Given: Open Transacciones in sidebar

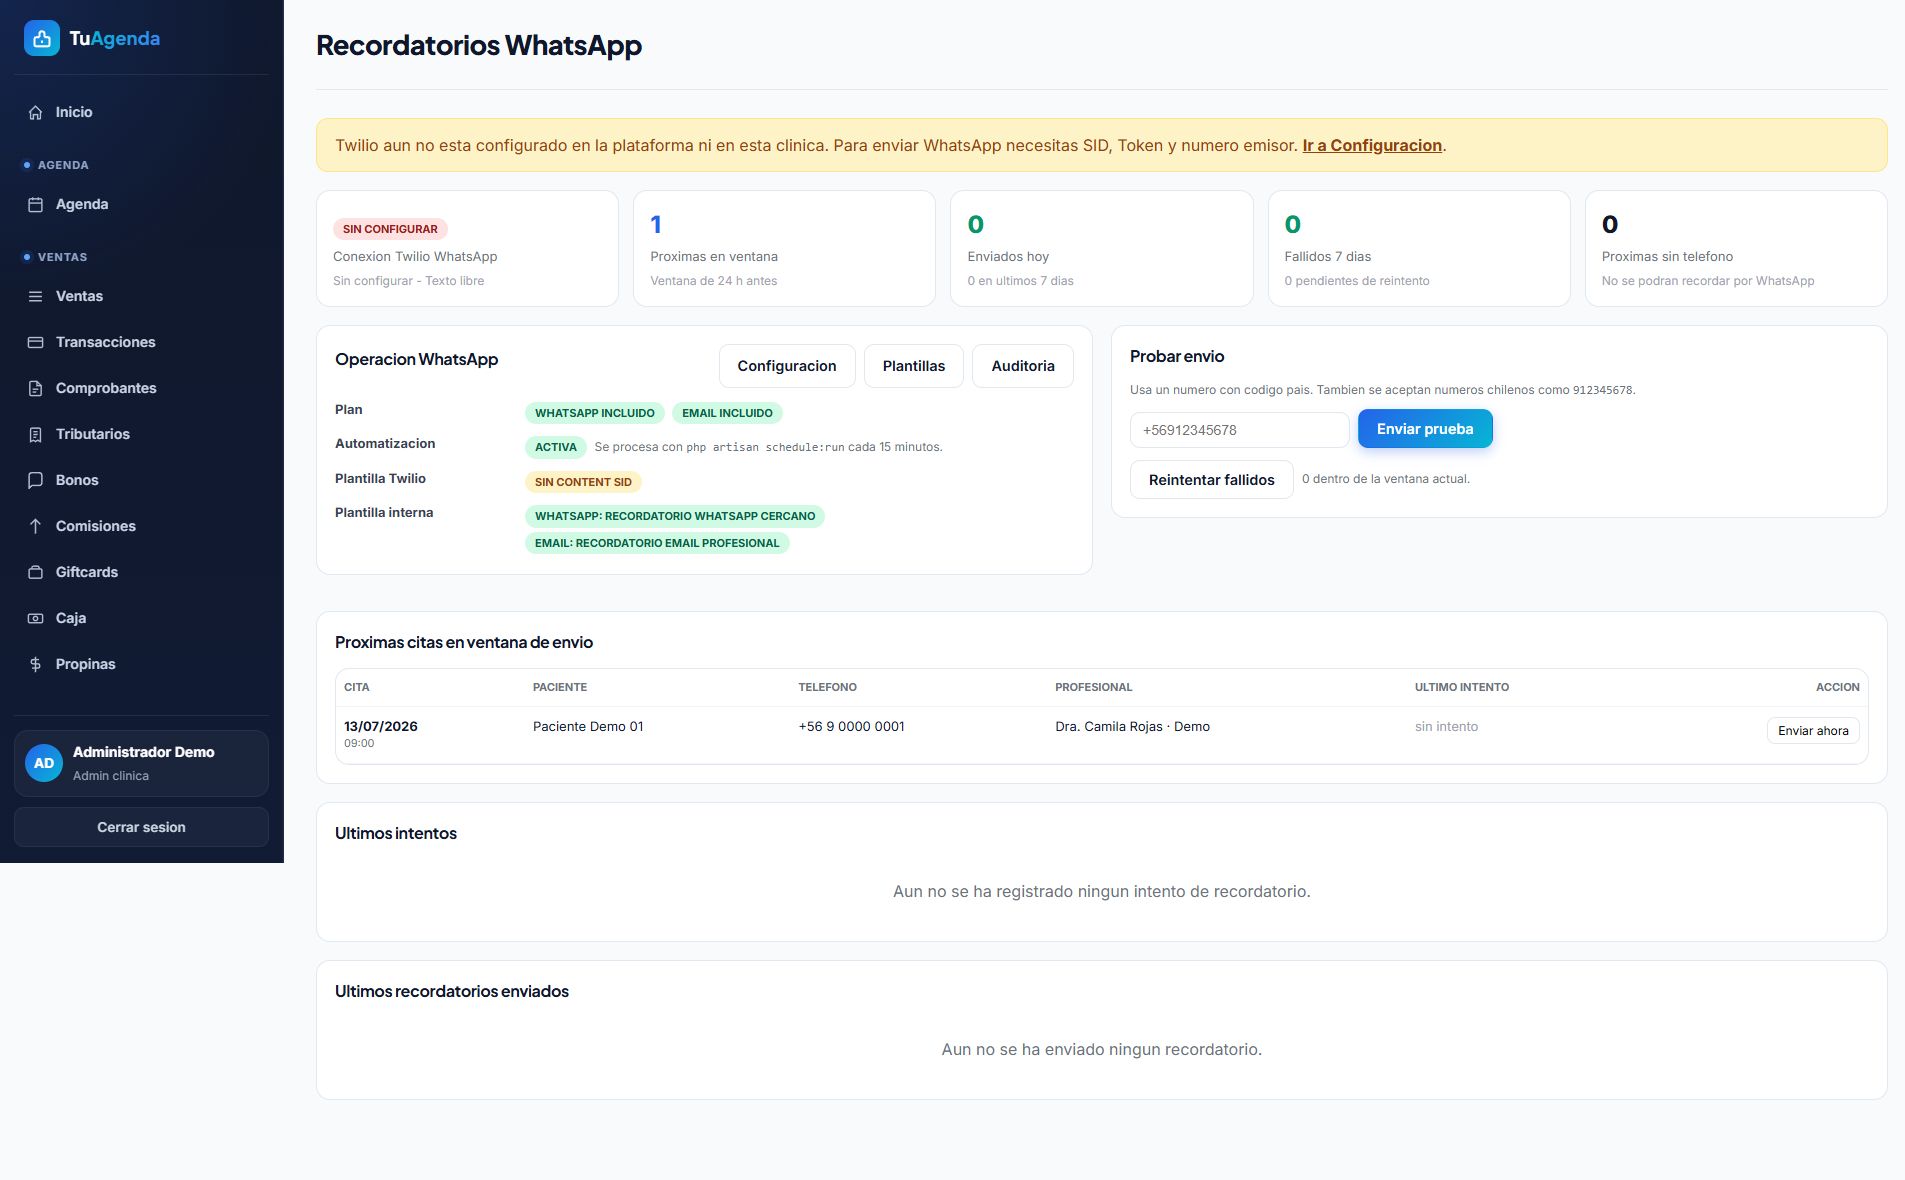Looking at the screenshot, I should point(141,342).
